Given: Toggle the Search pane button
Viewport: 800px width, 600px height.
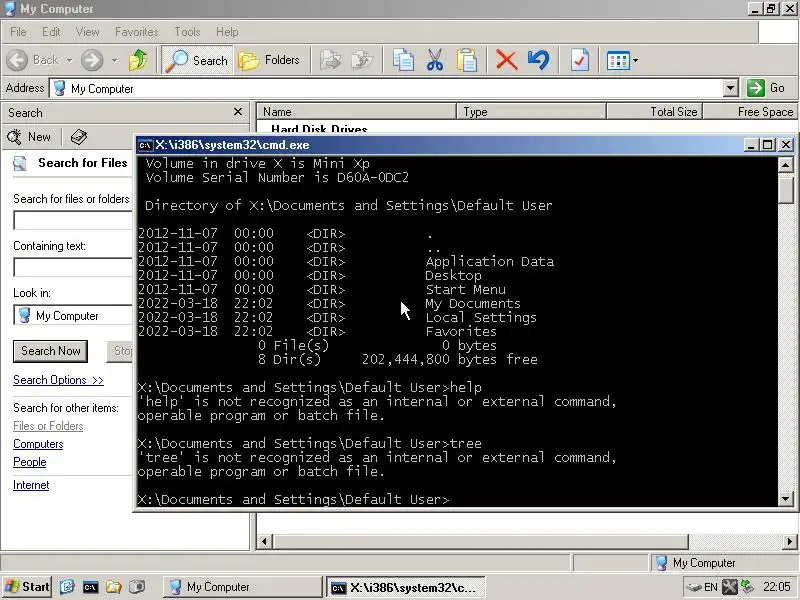Looking at the screenshot, I should point(197,60).
